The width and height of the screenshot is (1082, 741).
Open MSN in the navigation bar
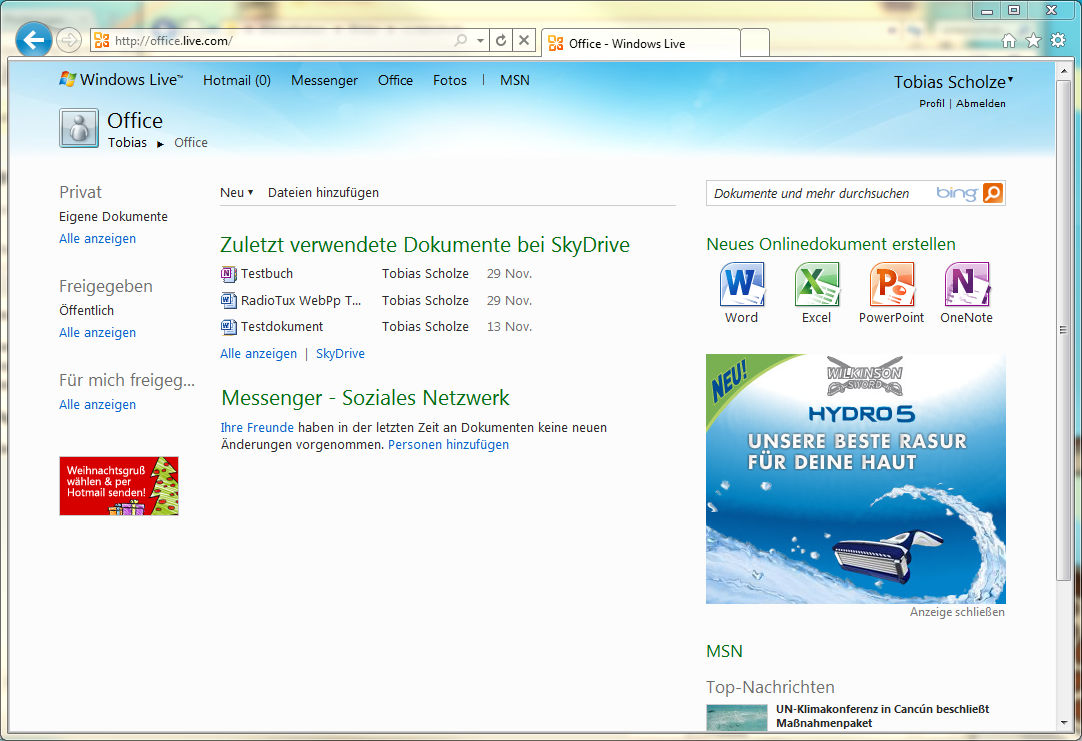pyautogui.click(x=515, y=80)
